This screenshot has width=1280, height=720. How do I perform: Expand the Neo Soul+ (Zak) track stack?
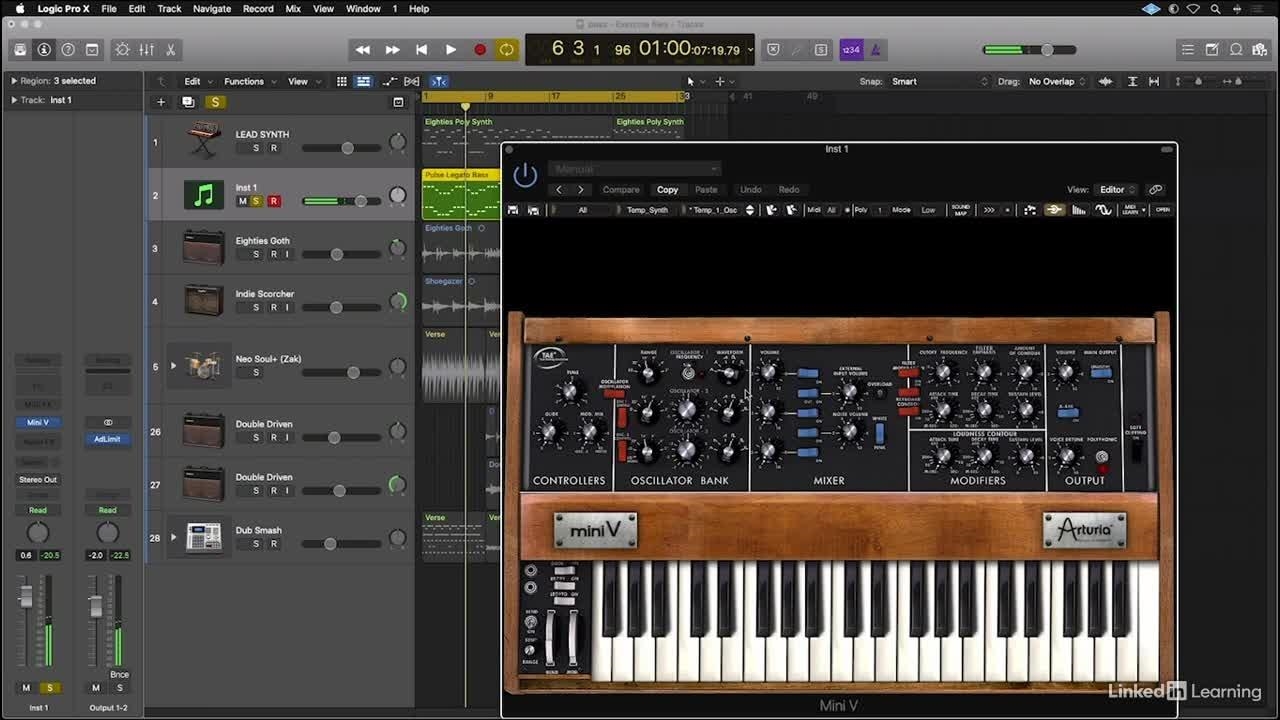pyautogui.click(x=173, y=366)
